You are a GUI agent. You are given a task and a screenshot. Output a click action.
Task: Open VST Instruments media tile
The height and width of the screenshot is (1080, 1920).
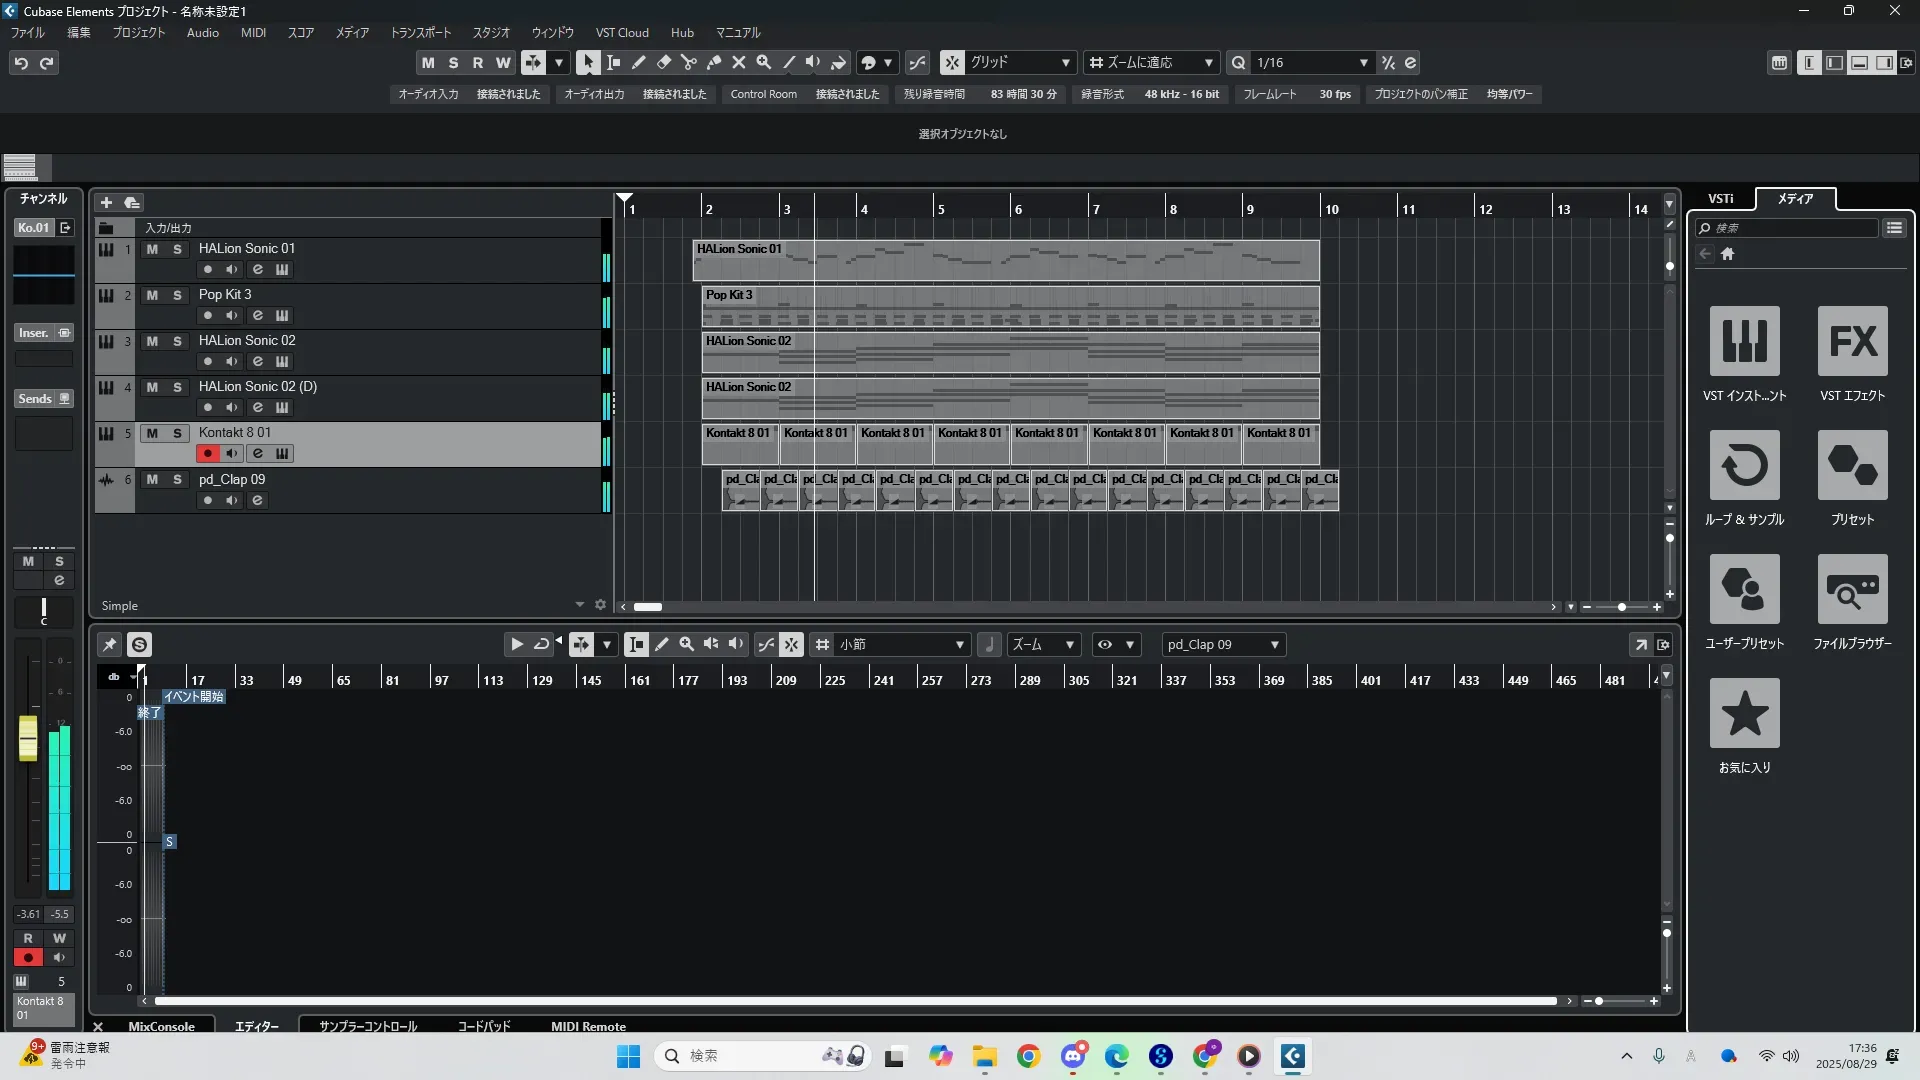point(1744,341)
